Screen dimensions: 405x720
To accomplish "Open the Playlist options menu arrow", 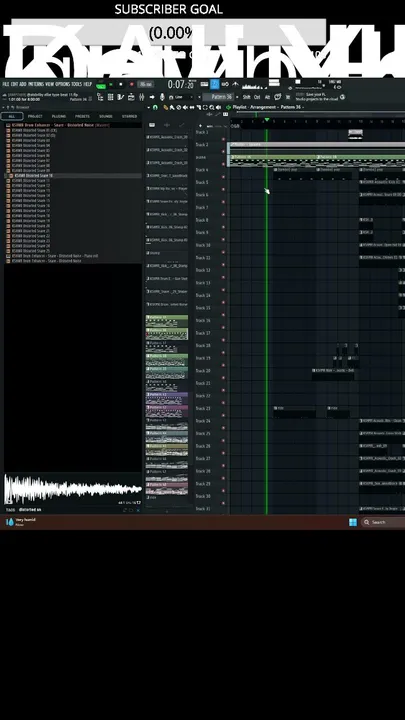I will tap(149, 107).
